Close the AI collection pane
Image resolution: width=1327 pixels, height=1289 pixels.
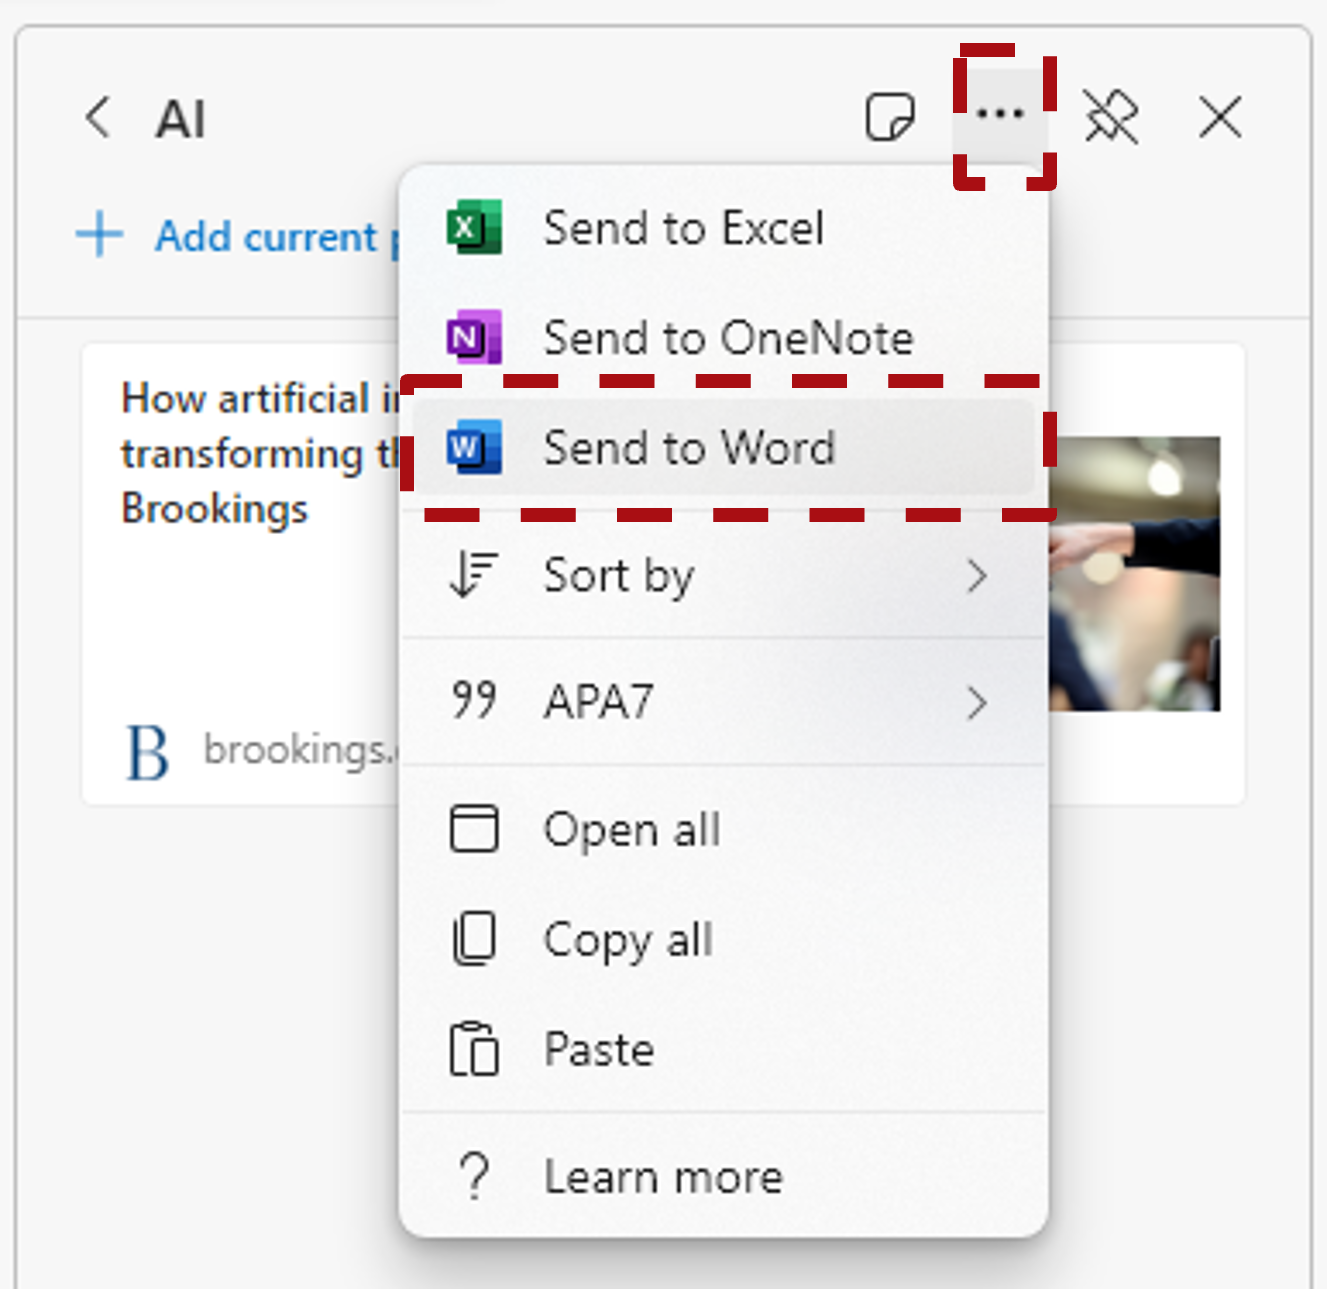click(x=1220, y=118)
